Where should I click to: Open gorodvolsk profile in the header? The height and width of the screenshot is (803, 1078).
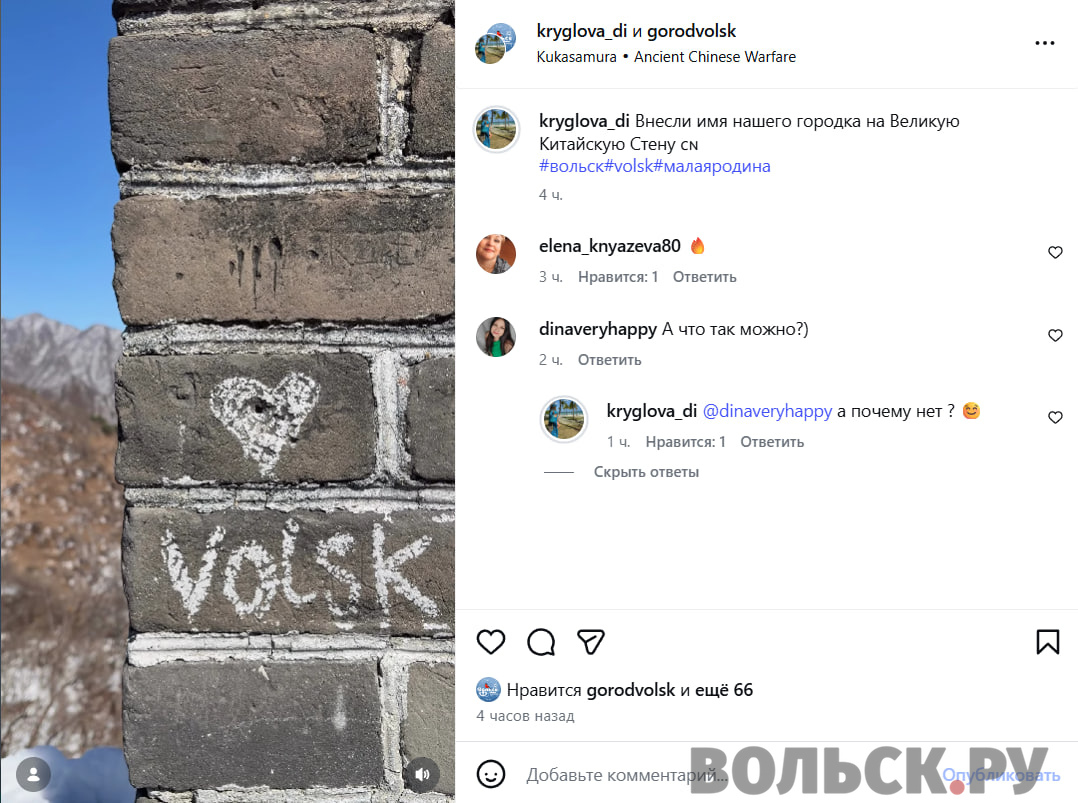pos(691,31)
